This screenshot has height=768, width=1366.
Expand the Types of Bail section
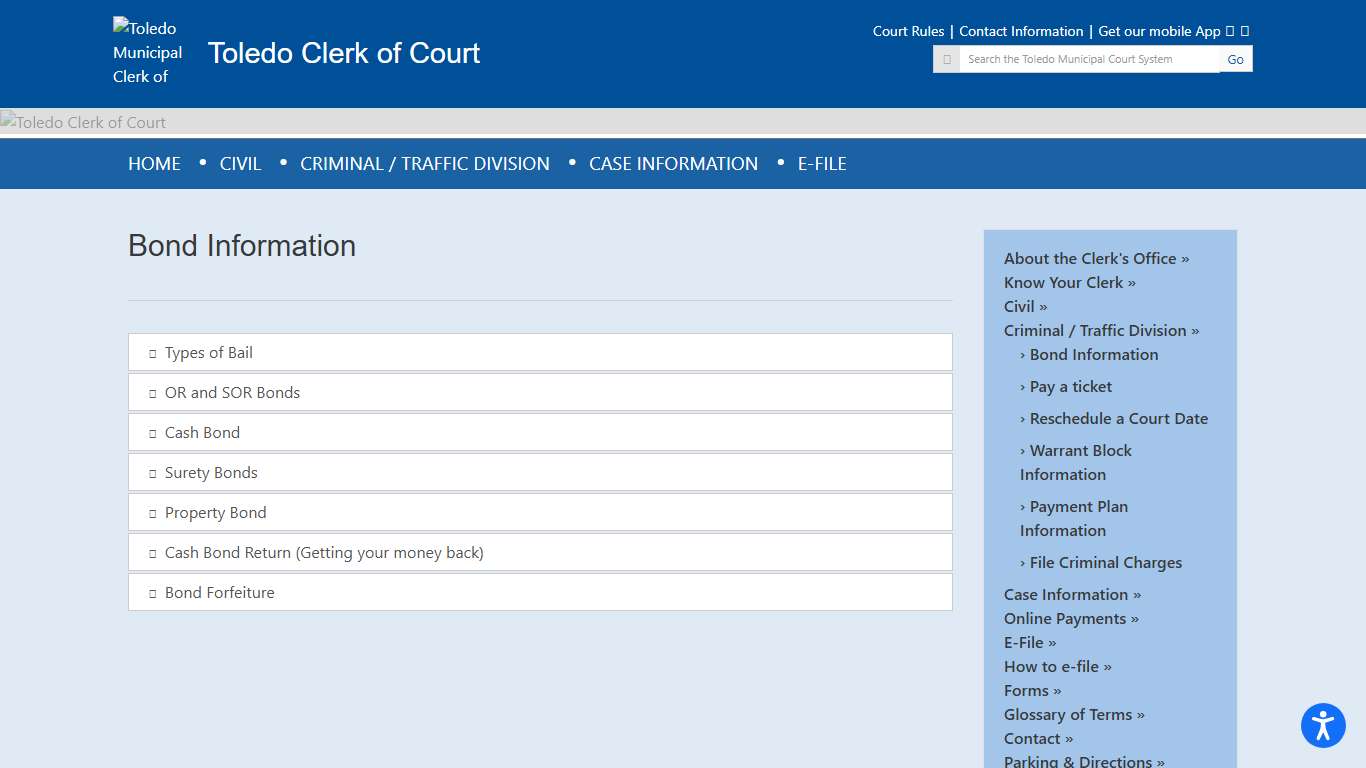(x=540, y=353)
